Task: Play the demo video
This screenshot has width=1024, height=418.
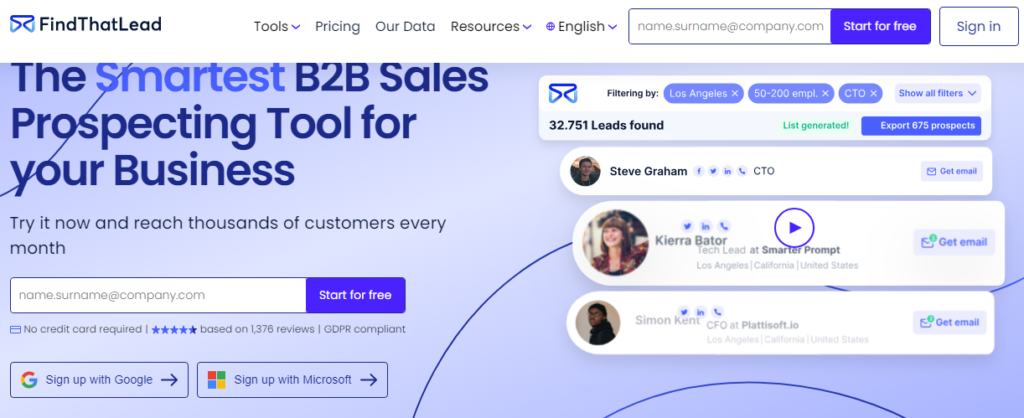Action: [x=794, y=228]
